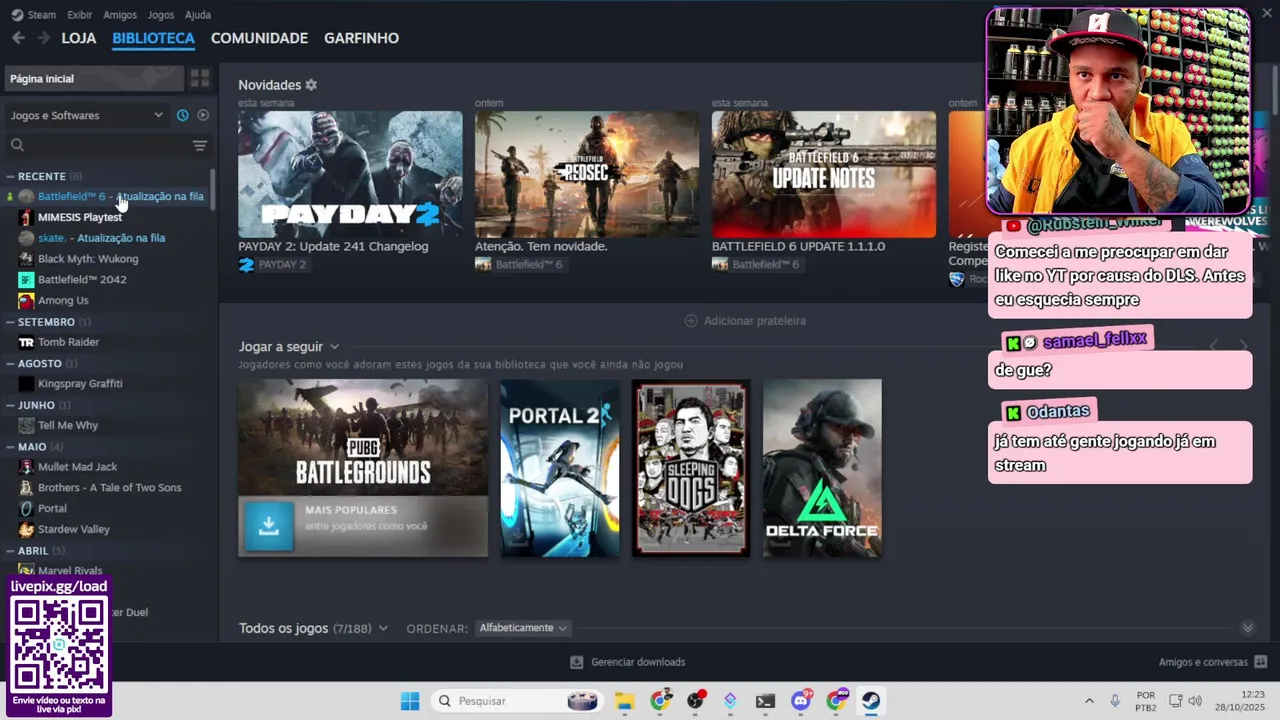Open the Ajuda menu
Screen dimensions: 1280x720
click(198, 15)
